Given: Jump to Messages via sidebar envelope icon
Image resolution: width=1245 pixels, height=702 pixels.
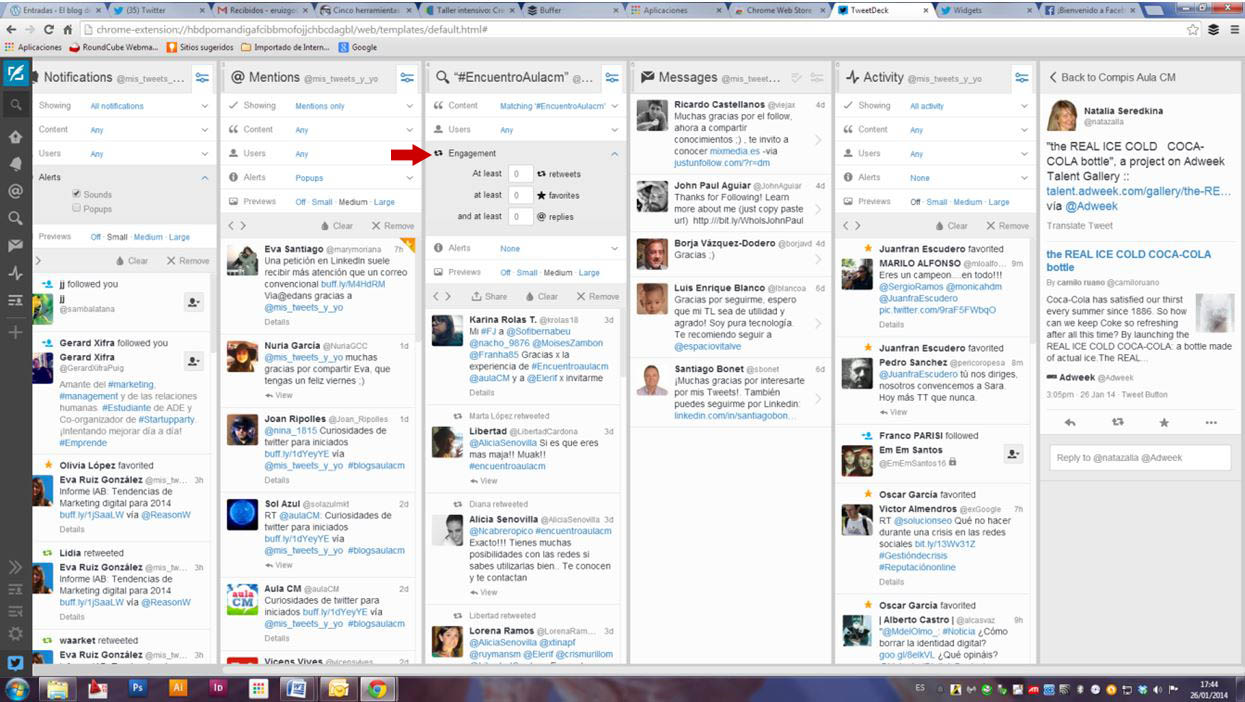Looking at the screenshot, I should (16, 245).
